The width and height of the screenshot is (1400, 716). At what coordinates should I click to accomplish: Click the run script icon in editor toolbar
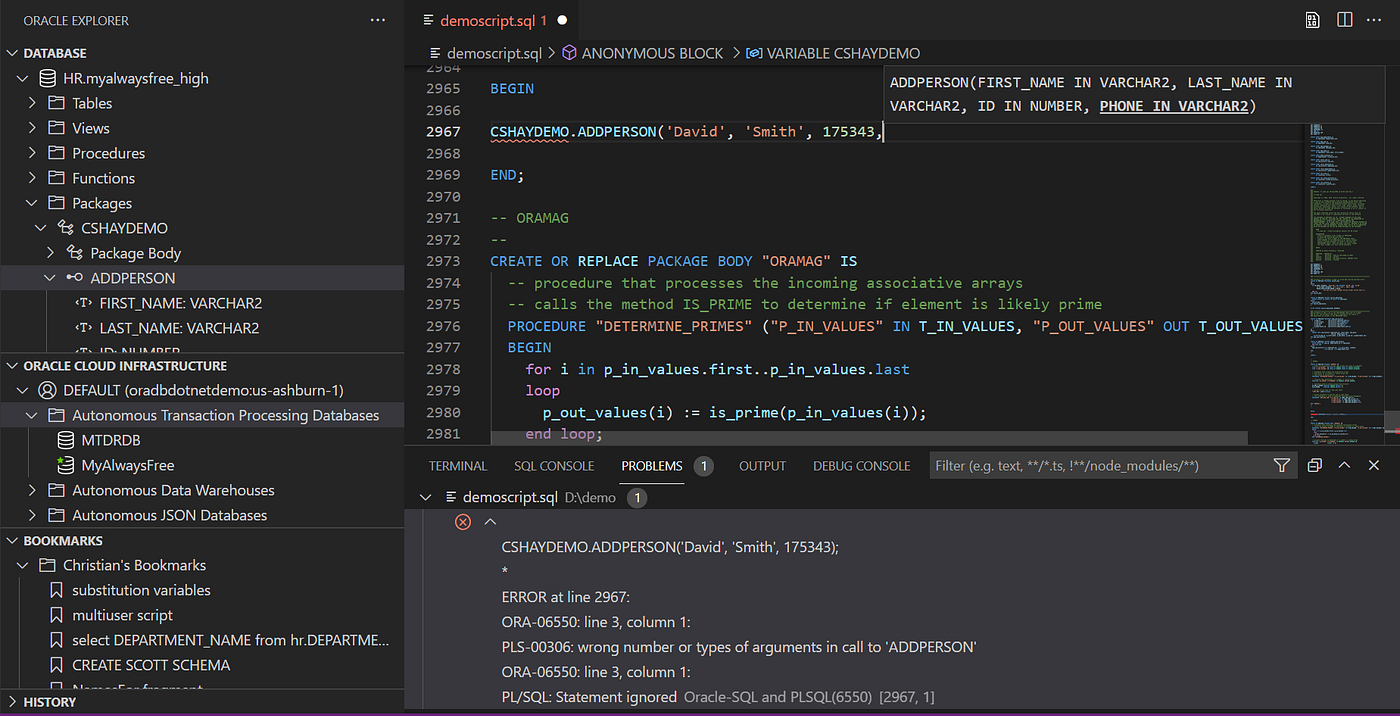(1312, 20)
